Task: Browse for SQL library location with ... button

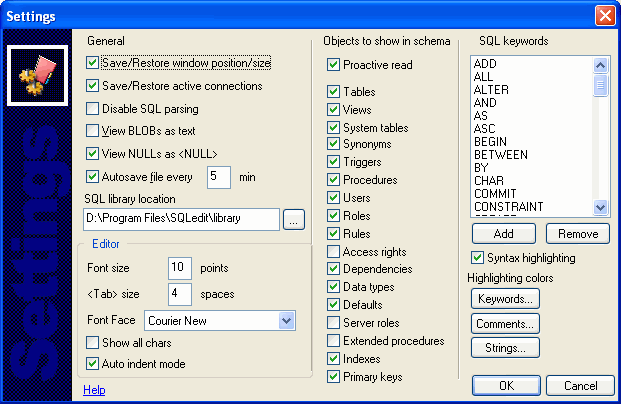Action: click(x=294, y=219)
